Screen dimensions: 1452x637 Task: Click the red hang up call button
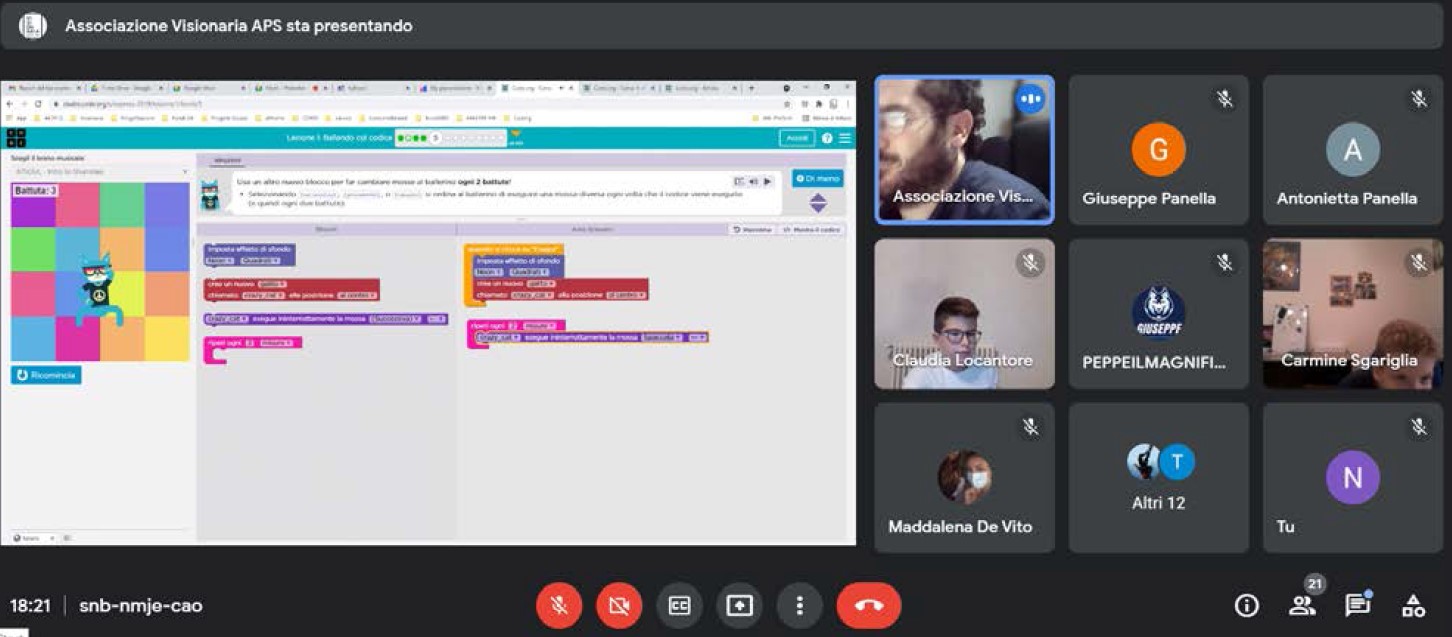point(868,605)
